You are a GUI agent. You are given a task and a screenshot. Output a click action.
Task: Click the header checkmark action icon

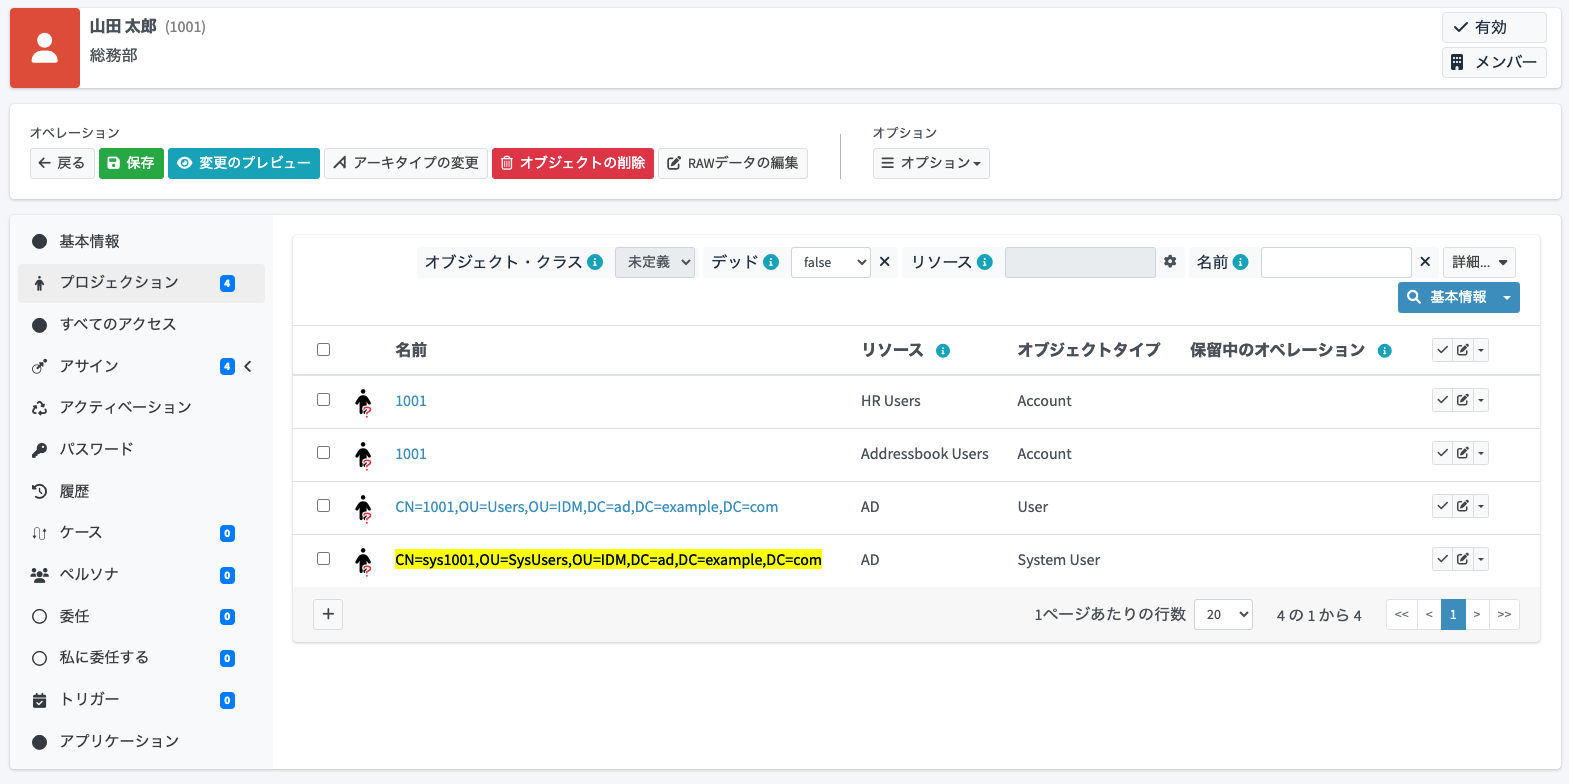point(1442,350)
